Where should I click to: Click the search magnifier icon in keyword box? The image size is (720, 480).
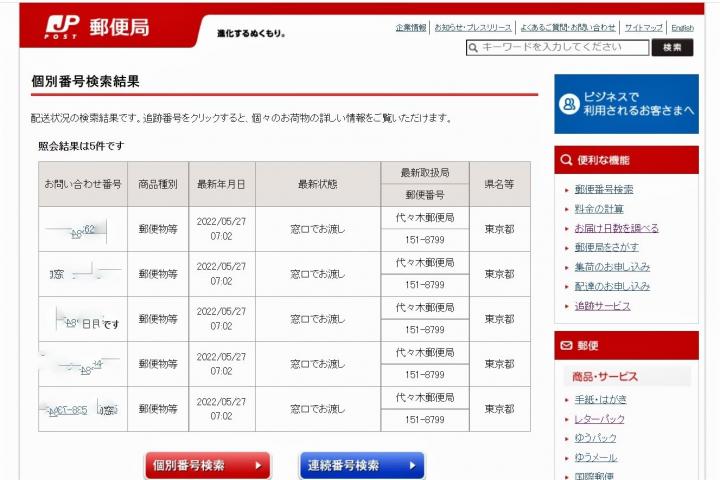tap(473, 47)
